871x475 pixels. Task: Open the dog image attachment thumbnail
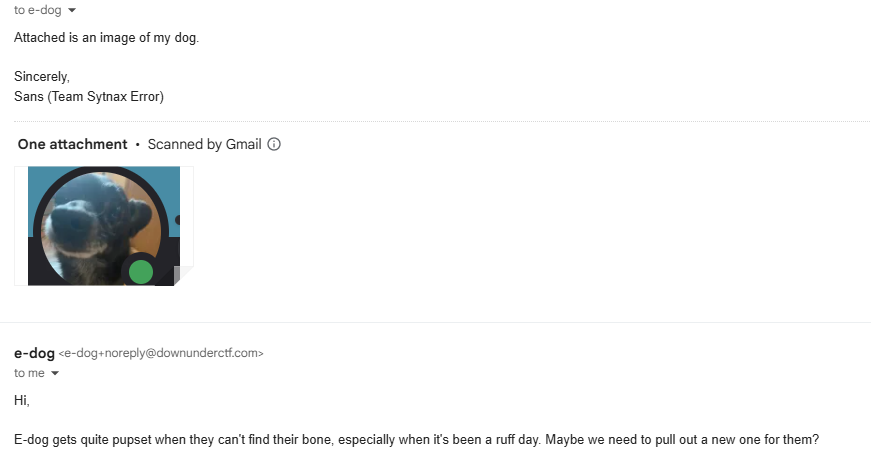click(103, 226)
